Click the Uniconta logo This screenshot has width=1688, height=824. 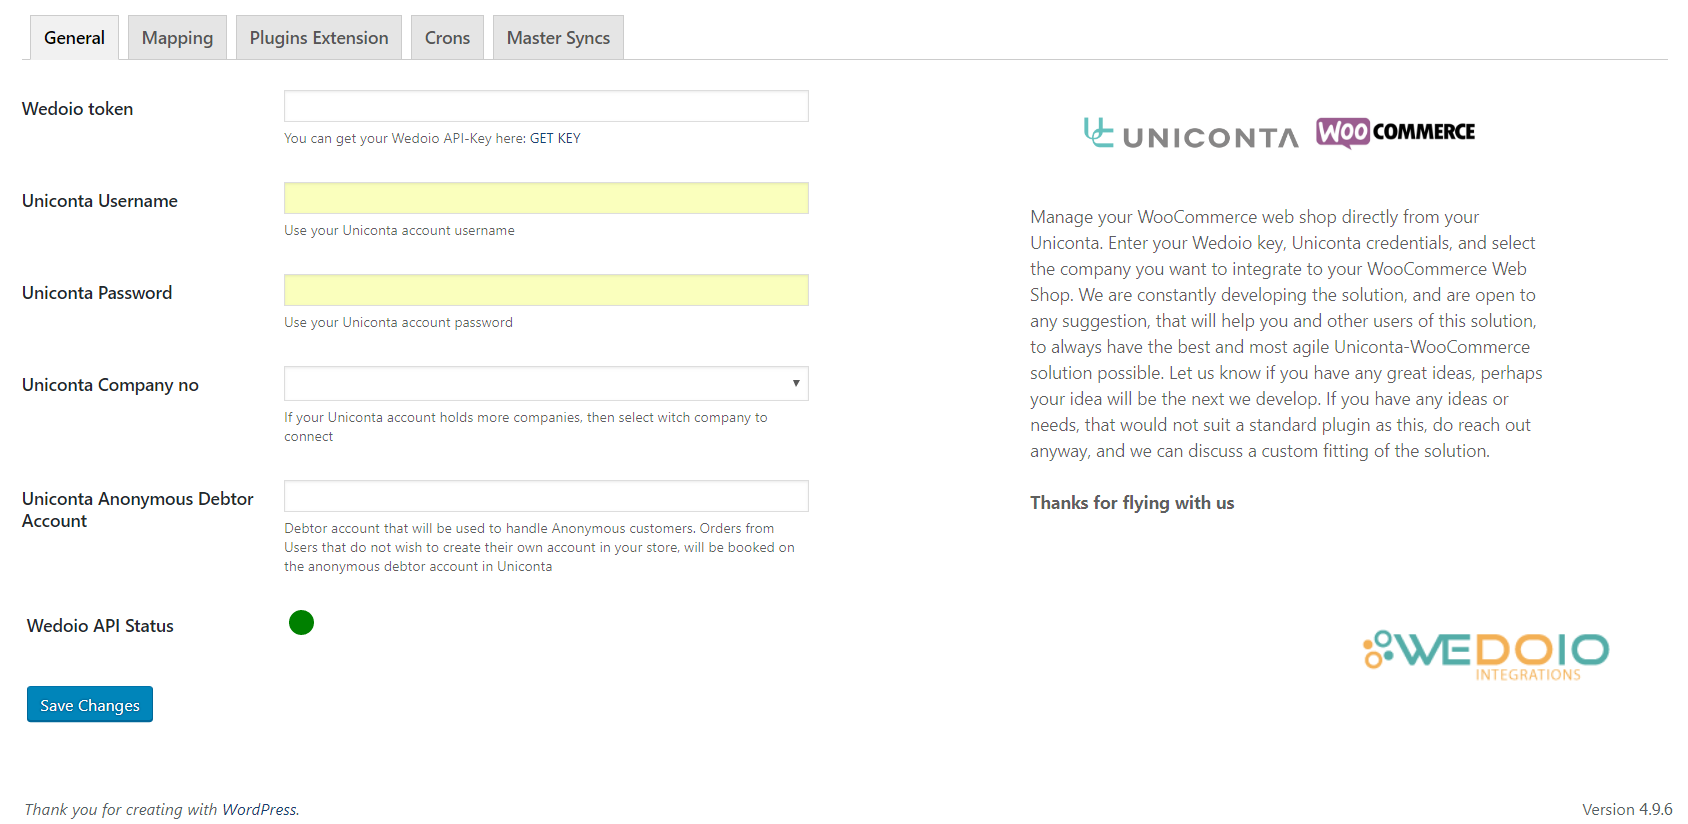(x=1191, y=134)
